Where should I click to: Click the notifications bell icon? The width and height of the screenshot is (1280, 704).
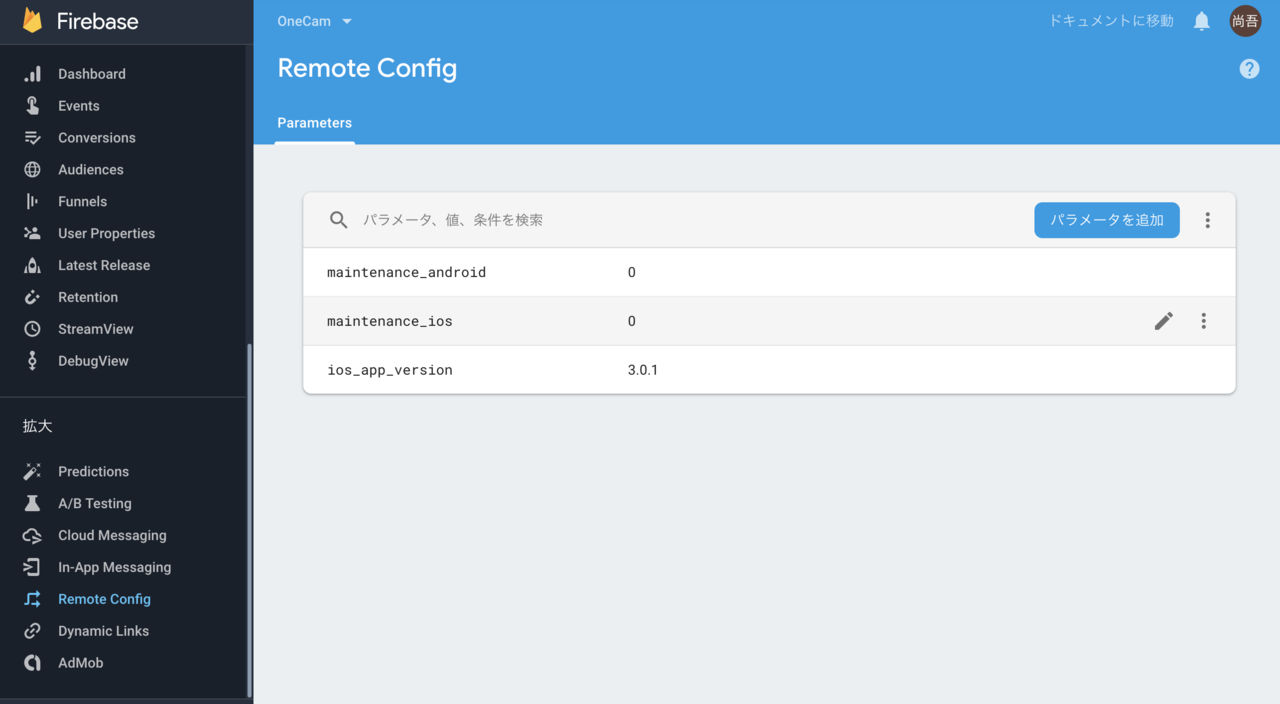point(1202,21)
